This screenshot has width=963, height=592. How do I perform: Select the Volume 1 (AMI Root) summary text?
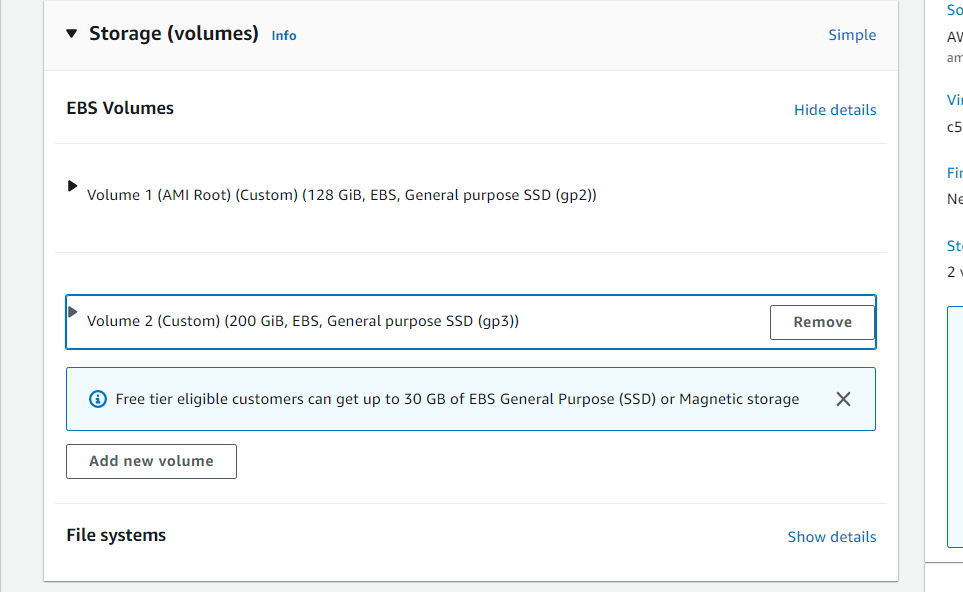coord(341,195)
